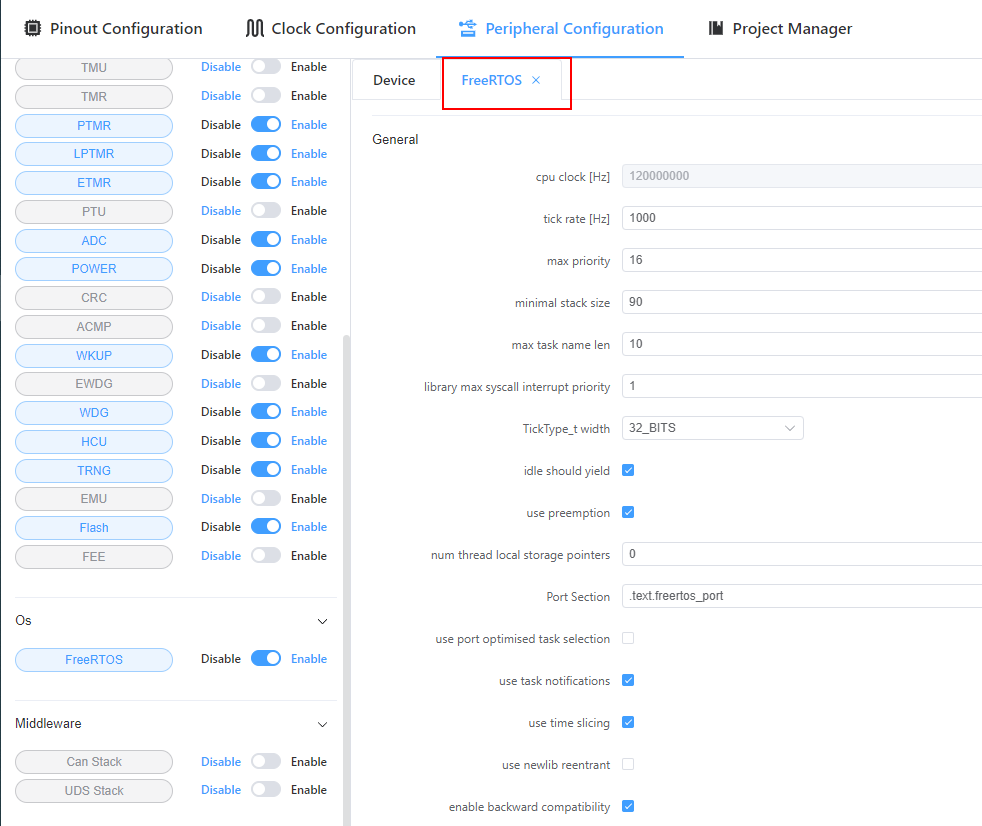Viewport: 982px width, 826px height.
Task: Turn on the FEE switch
Action: (266, 555)
